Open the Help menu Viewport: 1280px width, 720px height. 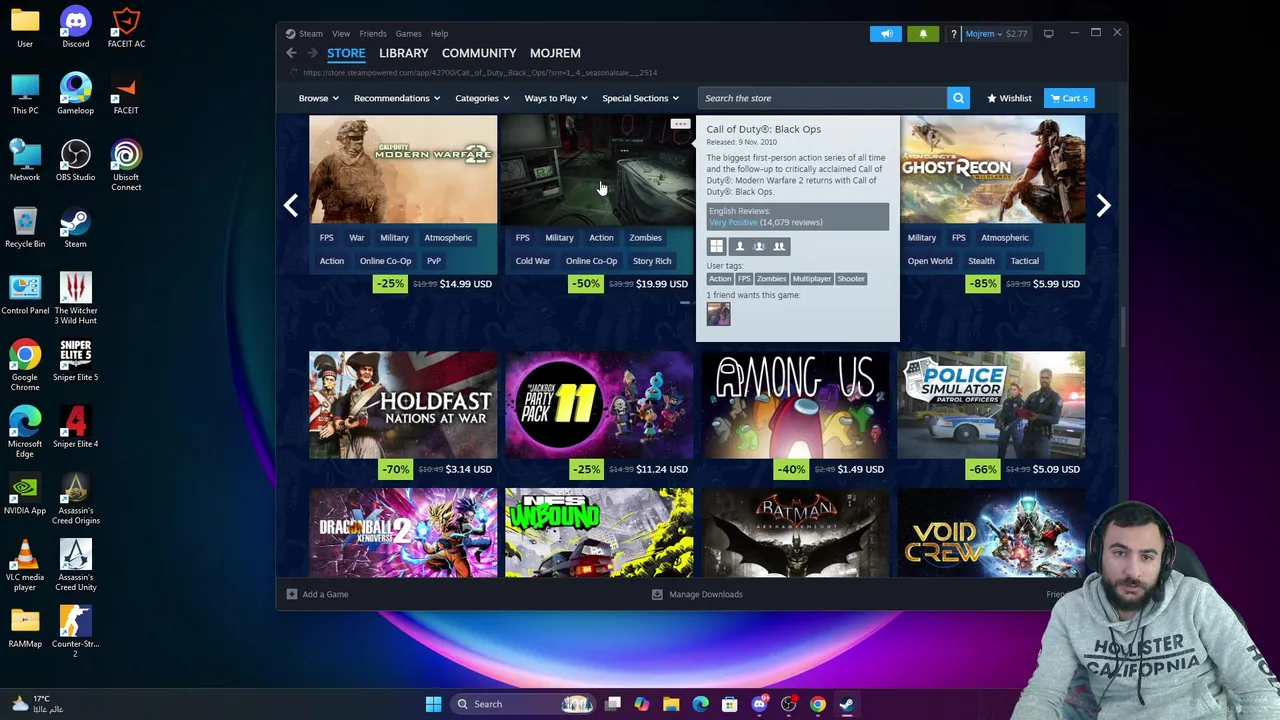(439, 34)
